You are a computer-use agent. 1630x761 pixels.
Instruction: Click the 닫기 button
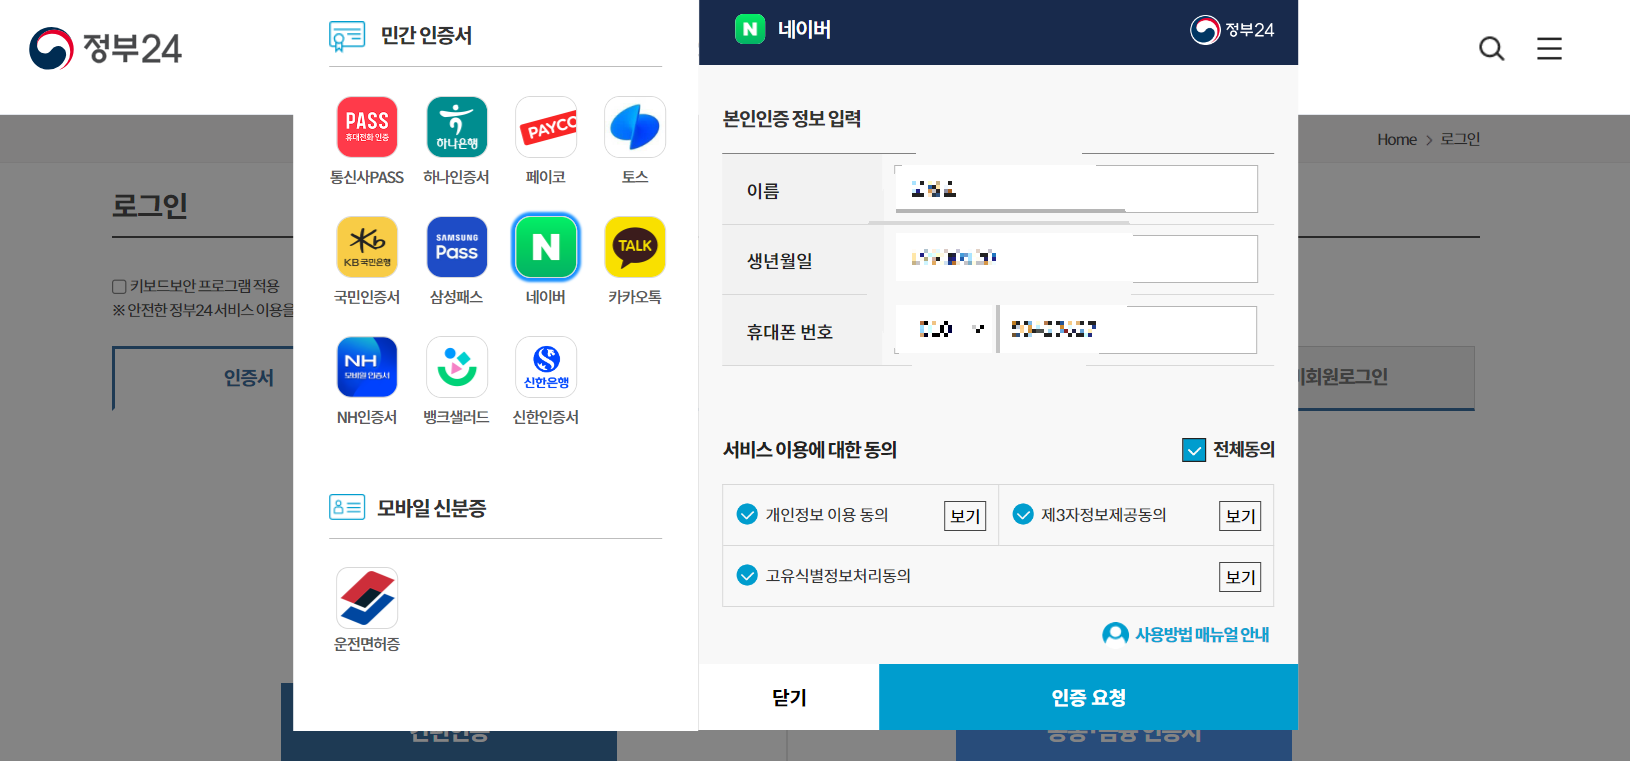[789, 697]
